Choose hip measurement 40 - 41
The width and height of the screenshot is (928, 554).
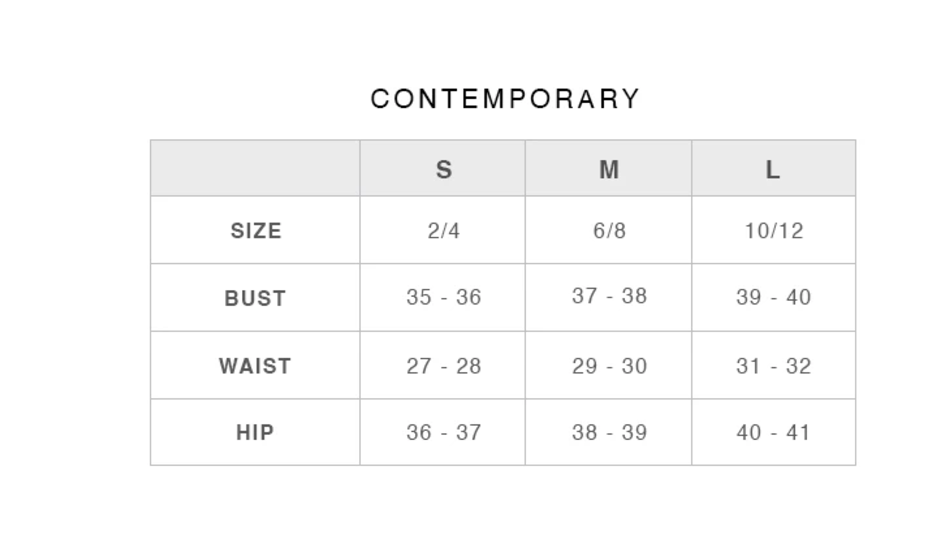(774, 433)
